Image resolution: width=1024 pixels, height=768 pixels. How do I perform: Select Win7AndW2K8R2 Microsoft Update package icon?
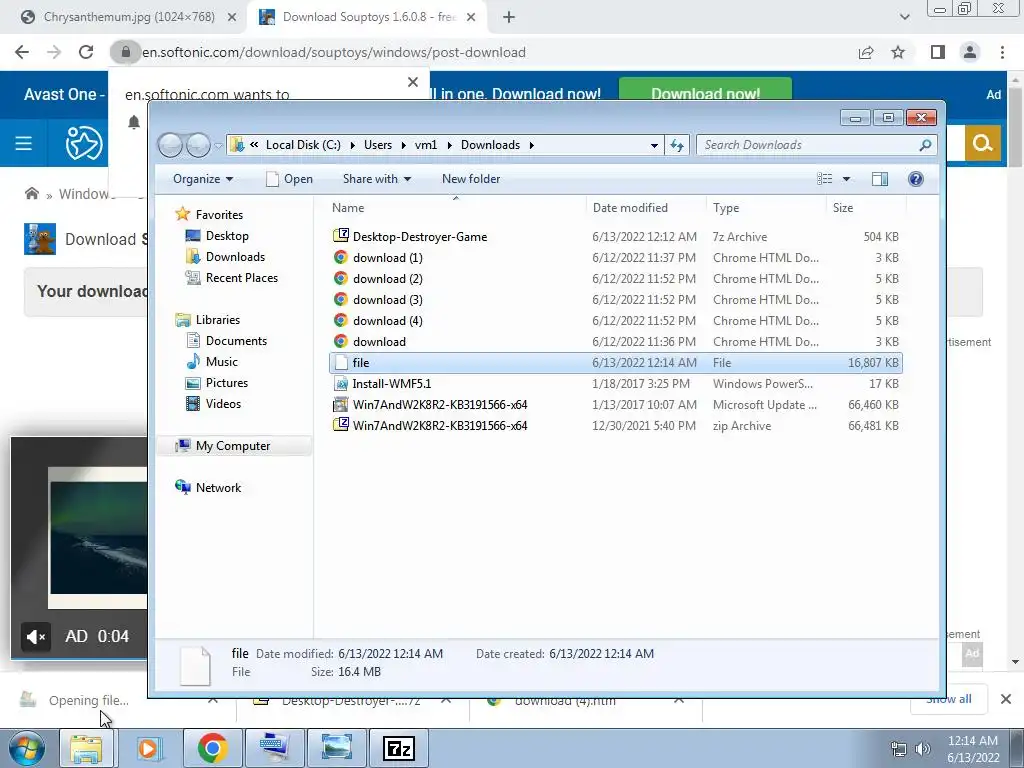(x=340, y=404)
